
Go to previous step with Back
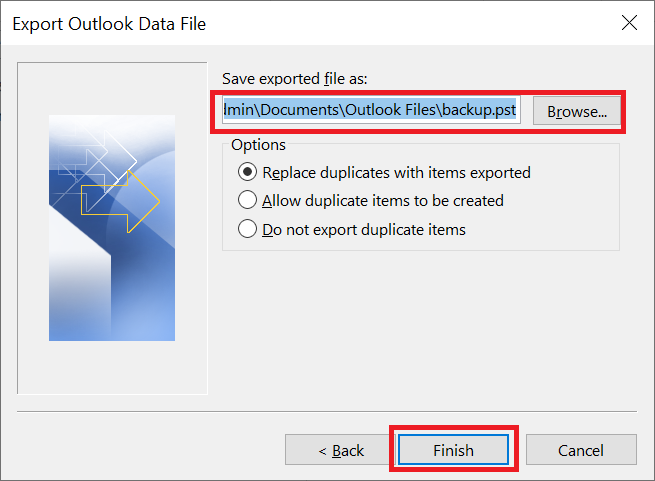[x=341, y=450]
